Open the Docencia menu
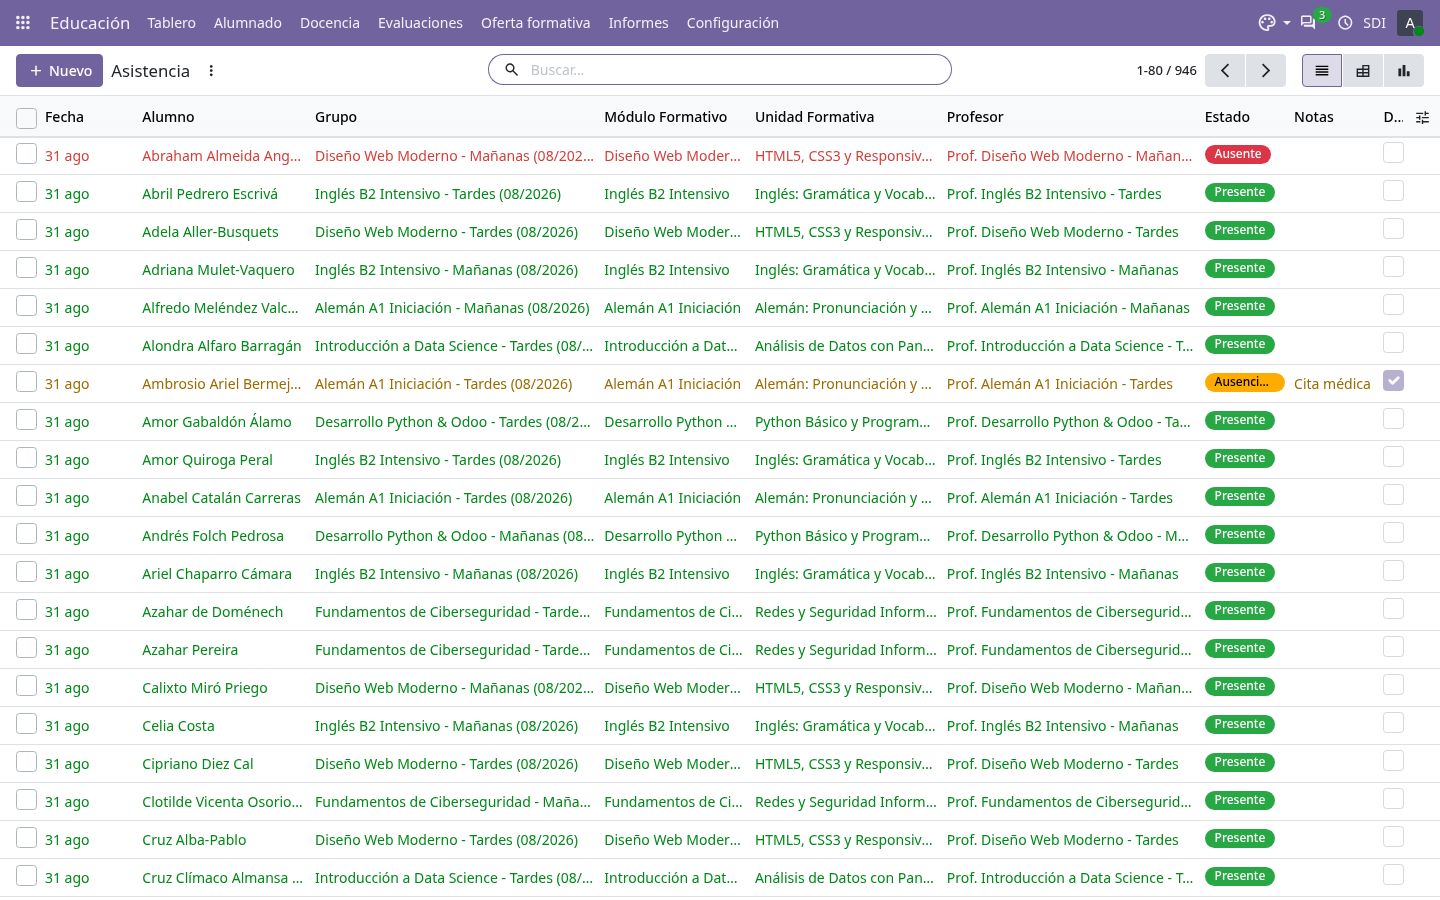This screenshot has height=900, width=1440. click(330, 23)
